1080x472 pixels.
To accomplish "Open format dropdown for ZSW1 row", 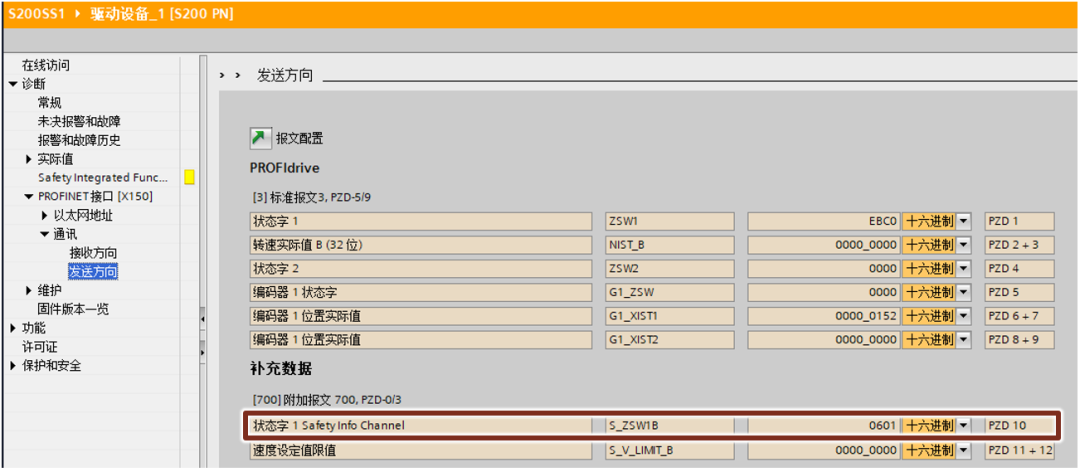I will 964,221.
